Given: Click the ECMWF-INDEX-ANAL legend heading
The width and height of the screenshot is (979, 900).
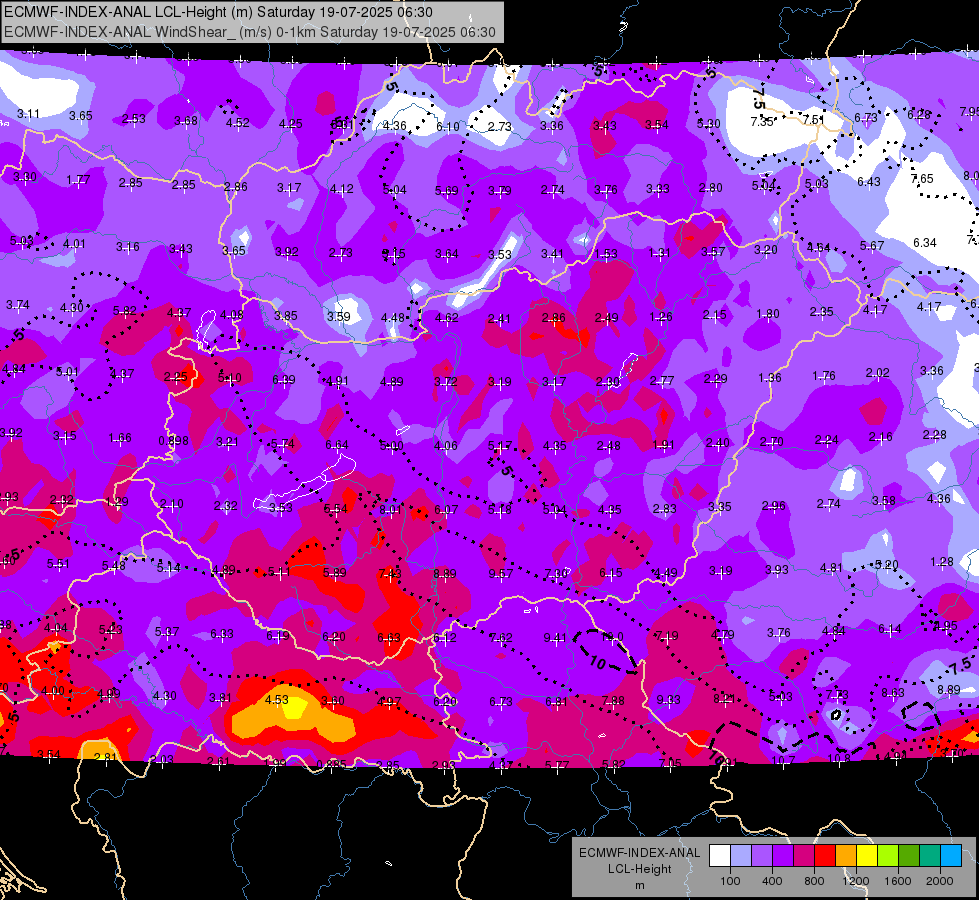Looking at the screenshot, I should point(639,853).
